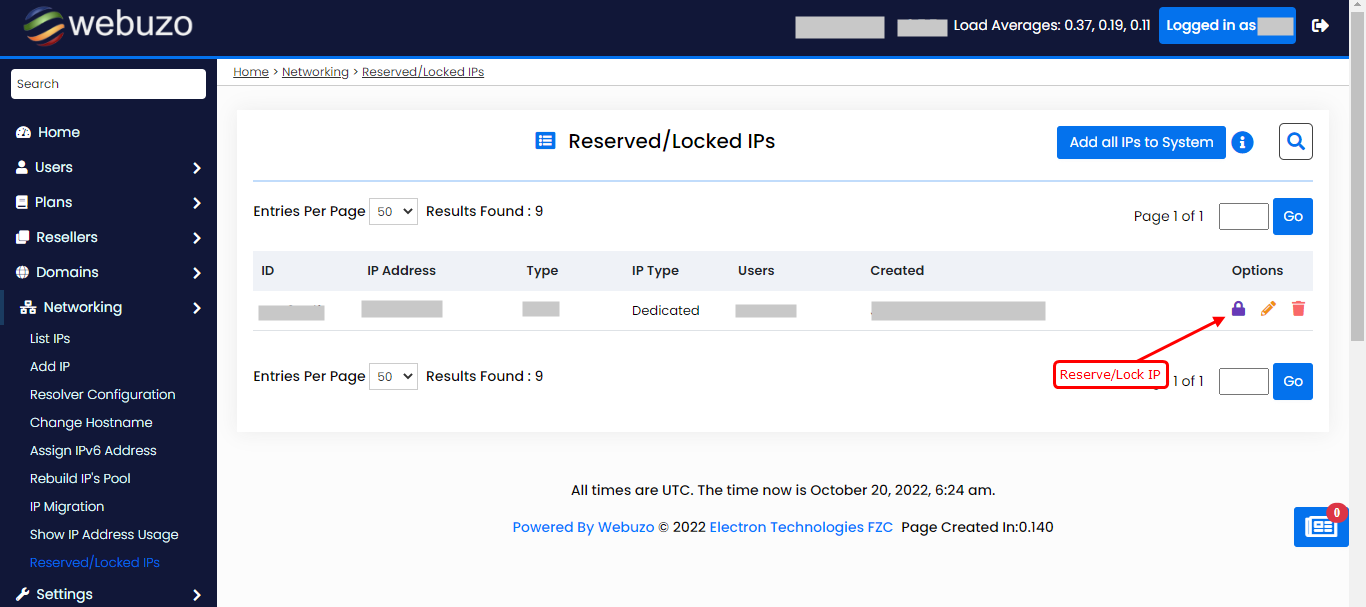Viewport: 1366px width, 607px height.
Task: Expand the Users menu chevron
Action: click(197, 168)
